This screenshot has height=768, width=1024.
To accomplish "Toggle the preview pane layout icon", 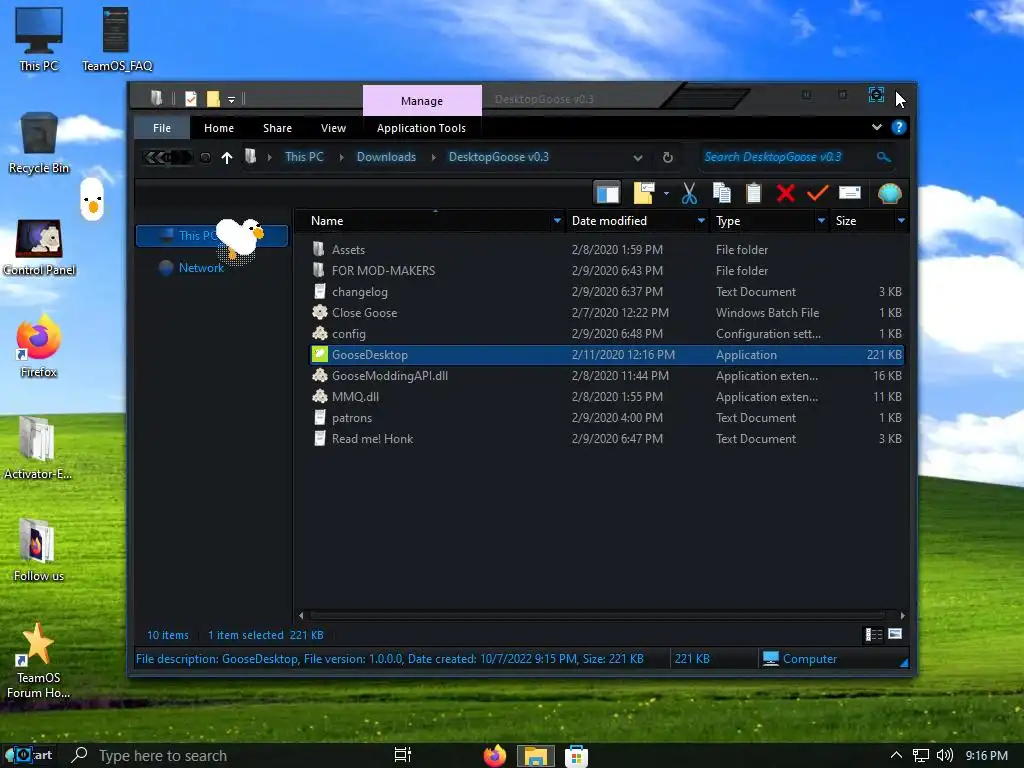I will [x=607, y=193].
